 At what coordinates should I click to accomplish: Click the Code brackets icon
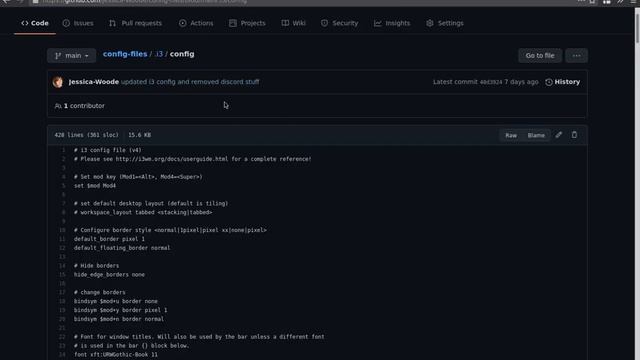25,23
